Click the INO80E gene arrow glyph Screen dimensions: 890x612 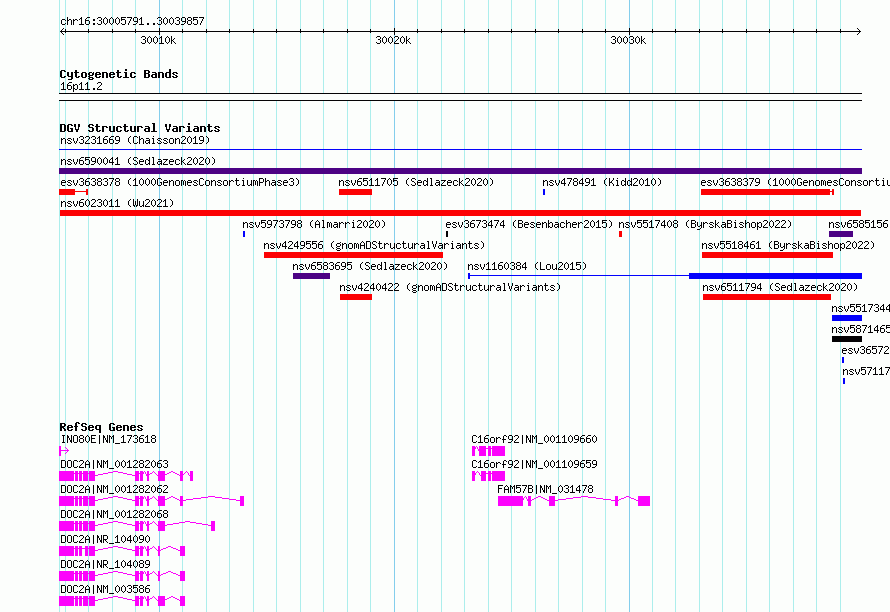(64, 451)
